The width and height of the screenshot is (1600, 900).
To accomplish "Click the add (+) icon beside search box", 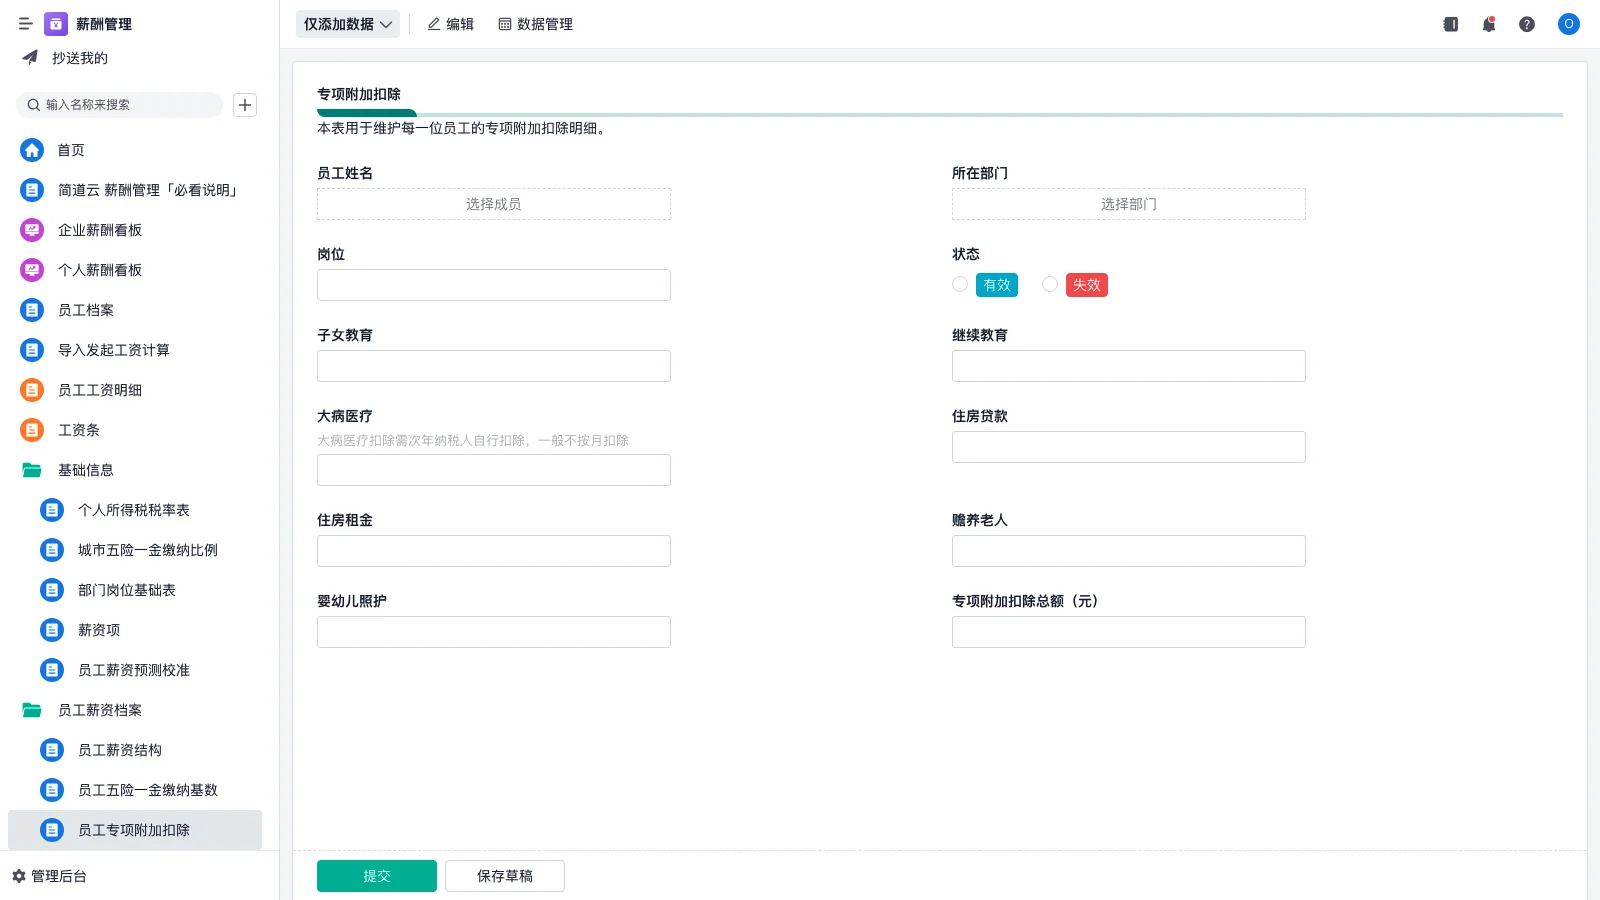I will click(245, 104).
